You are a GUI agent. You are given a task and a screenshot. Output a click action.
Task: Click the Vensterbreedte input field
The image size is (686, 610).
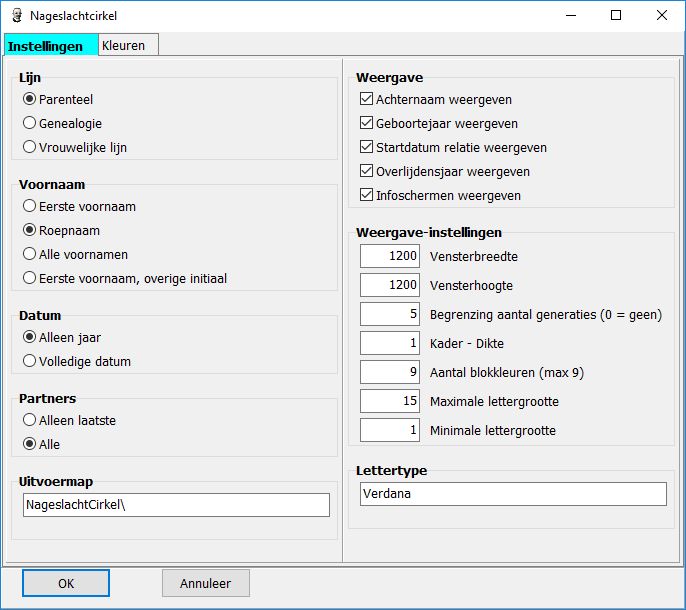tap(390, 256)
